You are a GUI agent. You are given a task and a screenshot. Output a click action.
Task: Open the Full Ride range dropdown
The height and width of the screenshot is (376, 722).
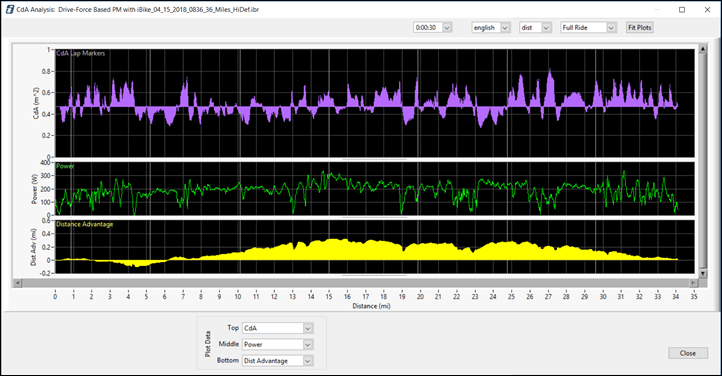coord(611,28)
